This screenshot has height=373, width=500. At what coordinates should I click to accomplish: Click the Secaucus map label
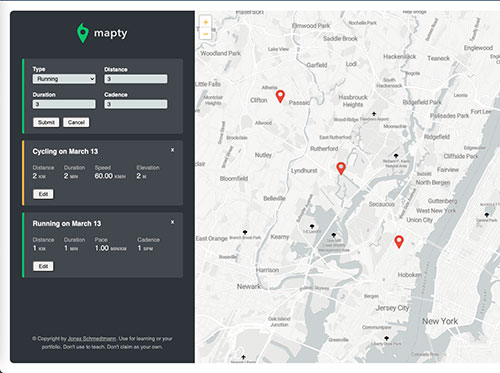[381, 204]
